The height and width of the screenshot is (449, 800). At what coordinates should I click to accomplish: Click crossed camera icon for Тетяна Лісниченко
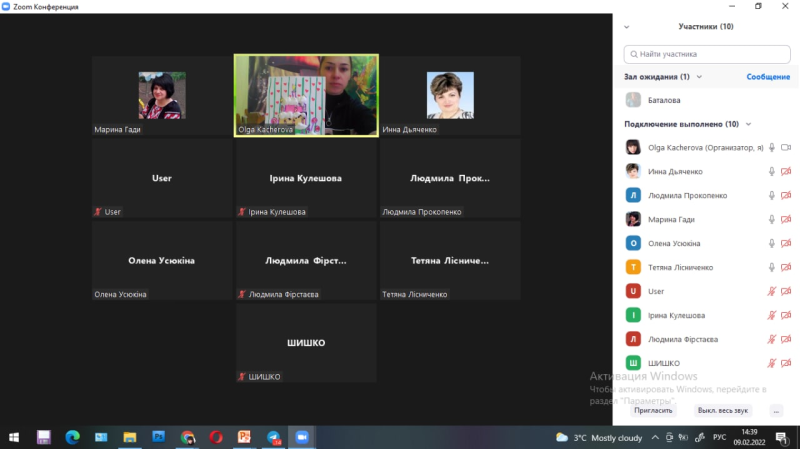tap(786, 267)
